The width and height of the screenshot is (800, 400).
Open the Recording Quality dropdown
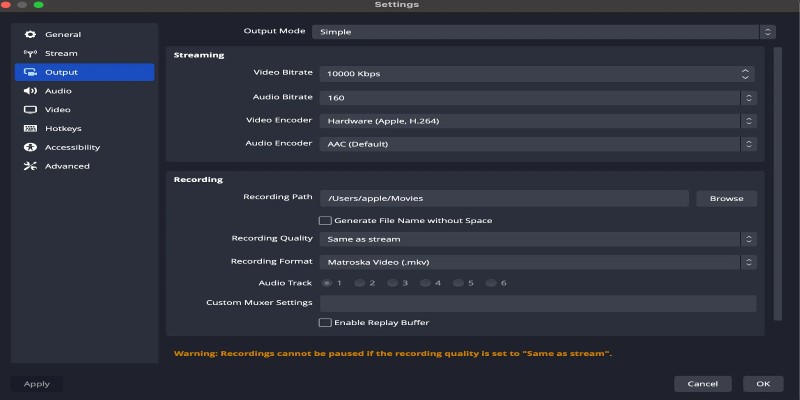538,239
